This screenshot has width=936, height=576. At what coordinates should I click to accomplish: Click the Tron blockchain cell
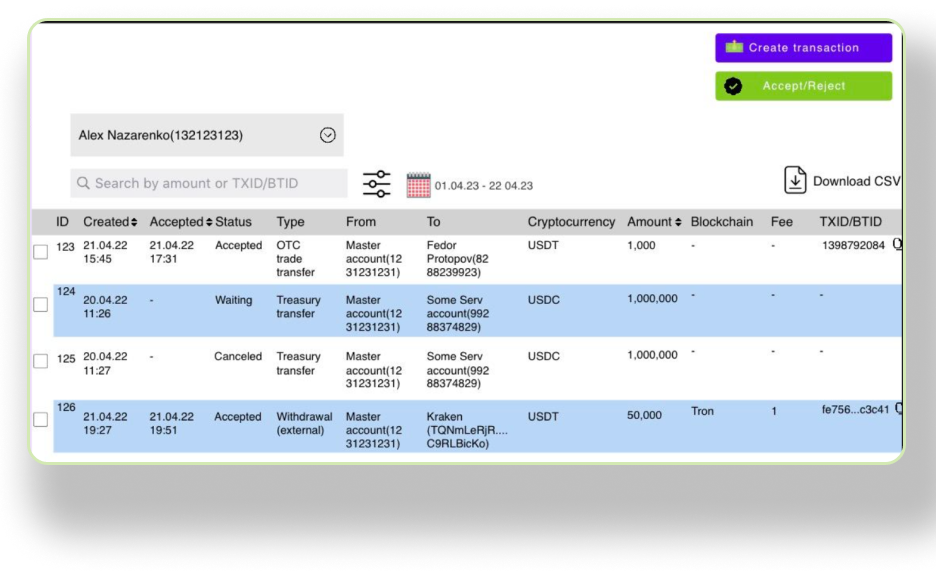(x=702, y=411)
